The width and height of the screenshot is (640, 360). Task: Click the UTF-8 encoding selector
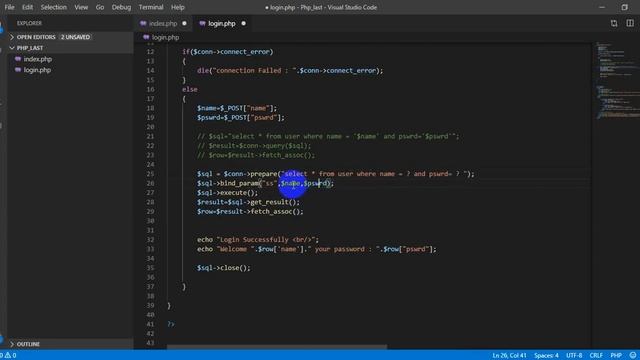pos(574,356)
